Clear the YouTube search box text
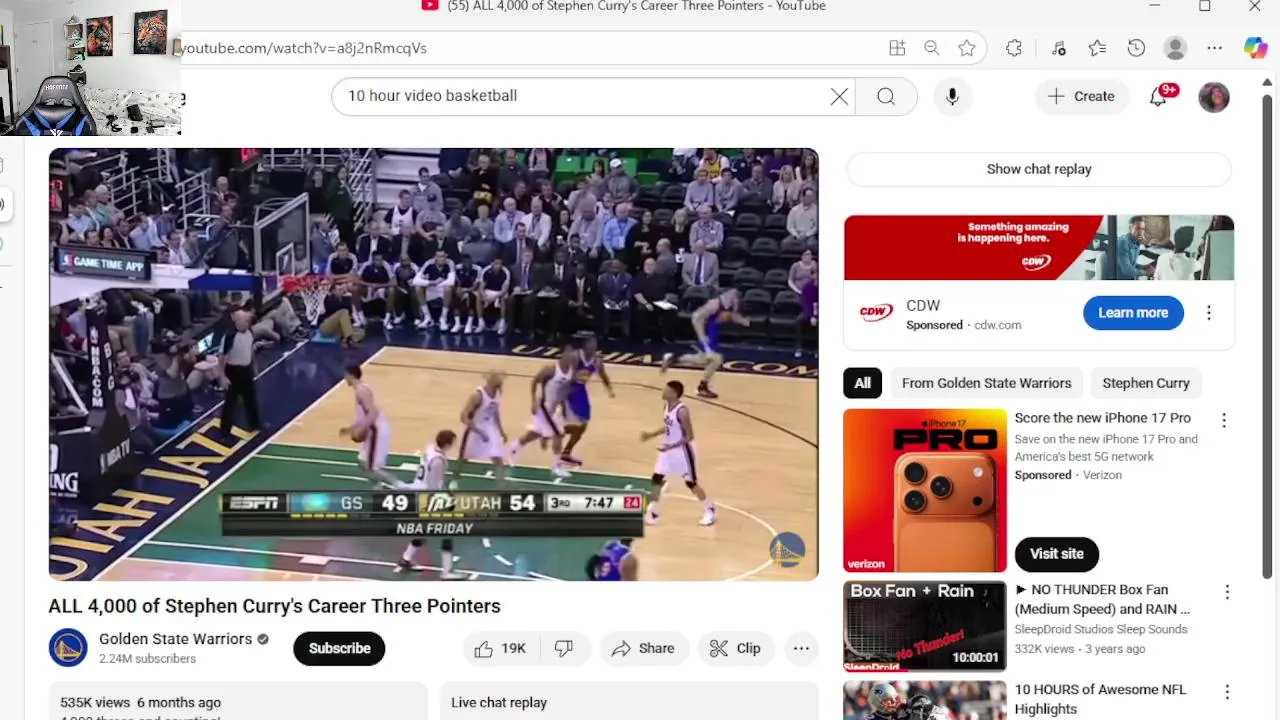Screen dimensions: 1280x720 839,96
